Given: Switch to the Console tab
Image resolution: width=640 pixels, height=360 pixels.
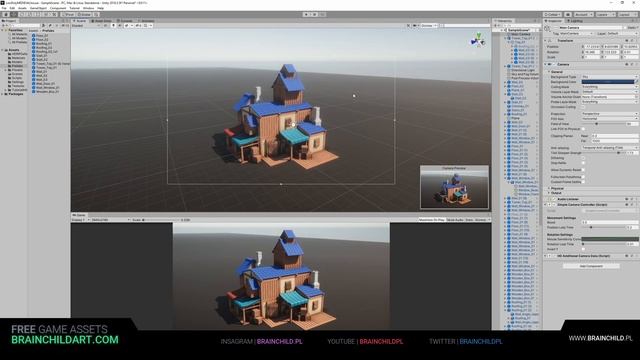Looking at the screenshot, I should tap(125, 20).
